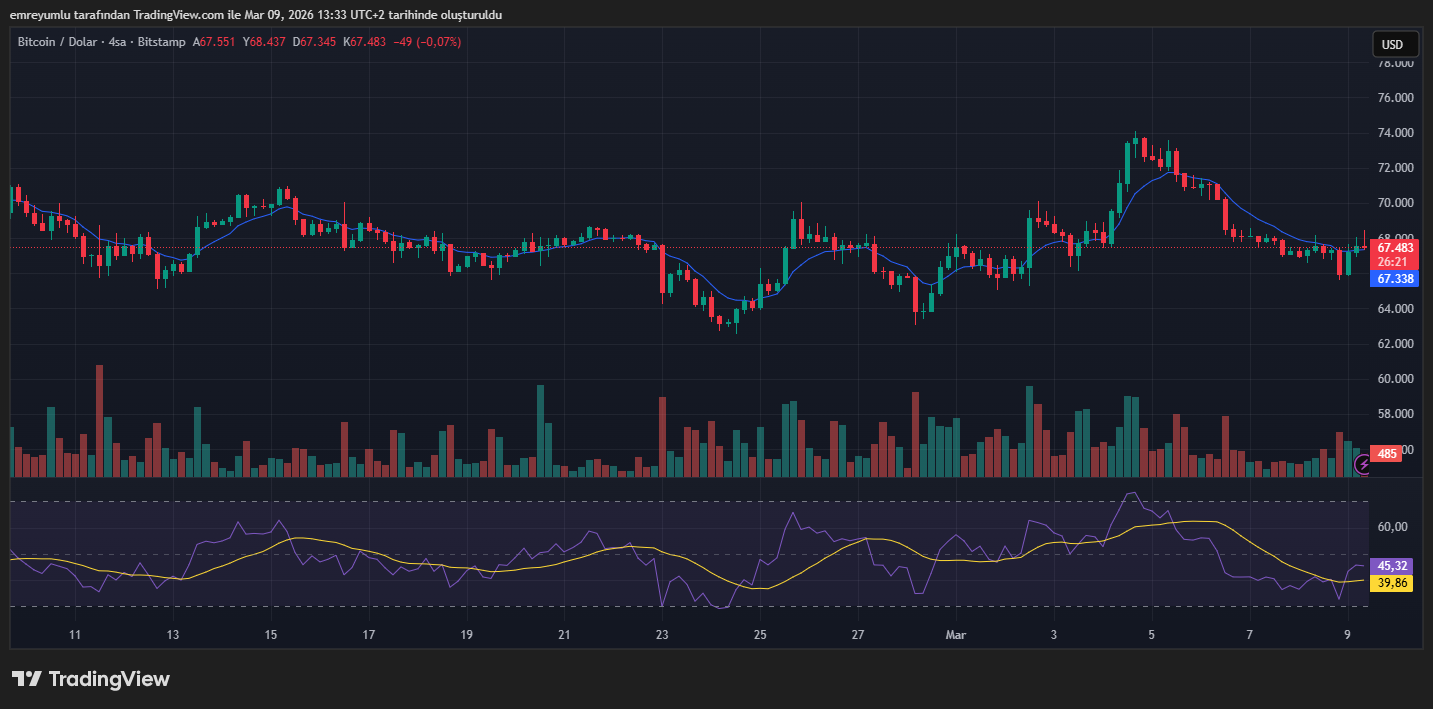
Task: Click the 23 date on the time axis
Action: tap(661, 635)
